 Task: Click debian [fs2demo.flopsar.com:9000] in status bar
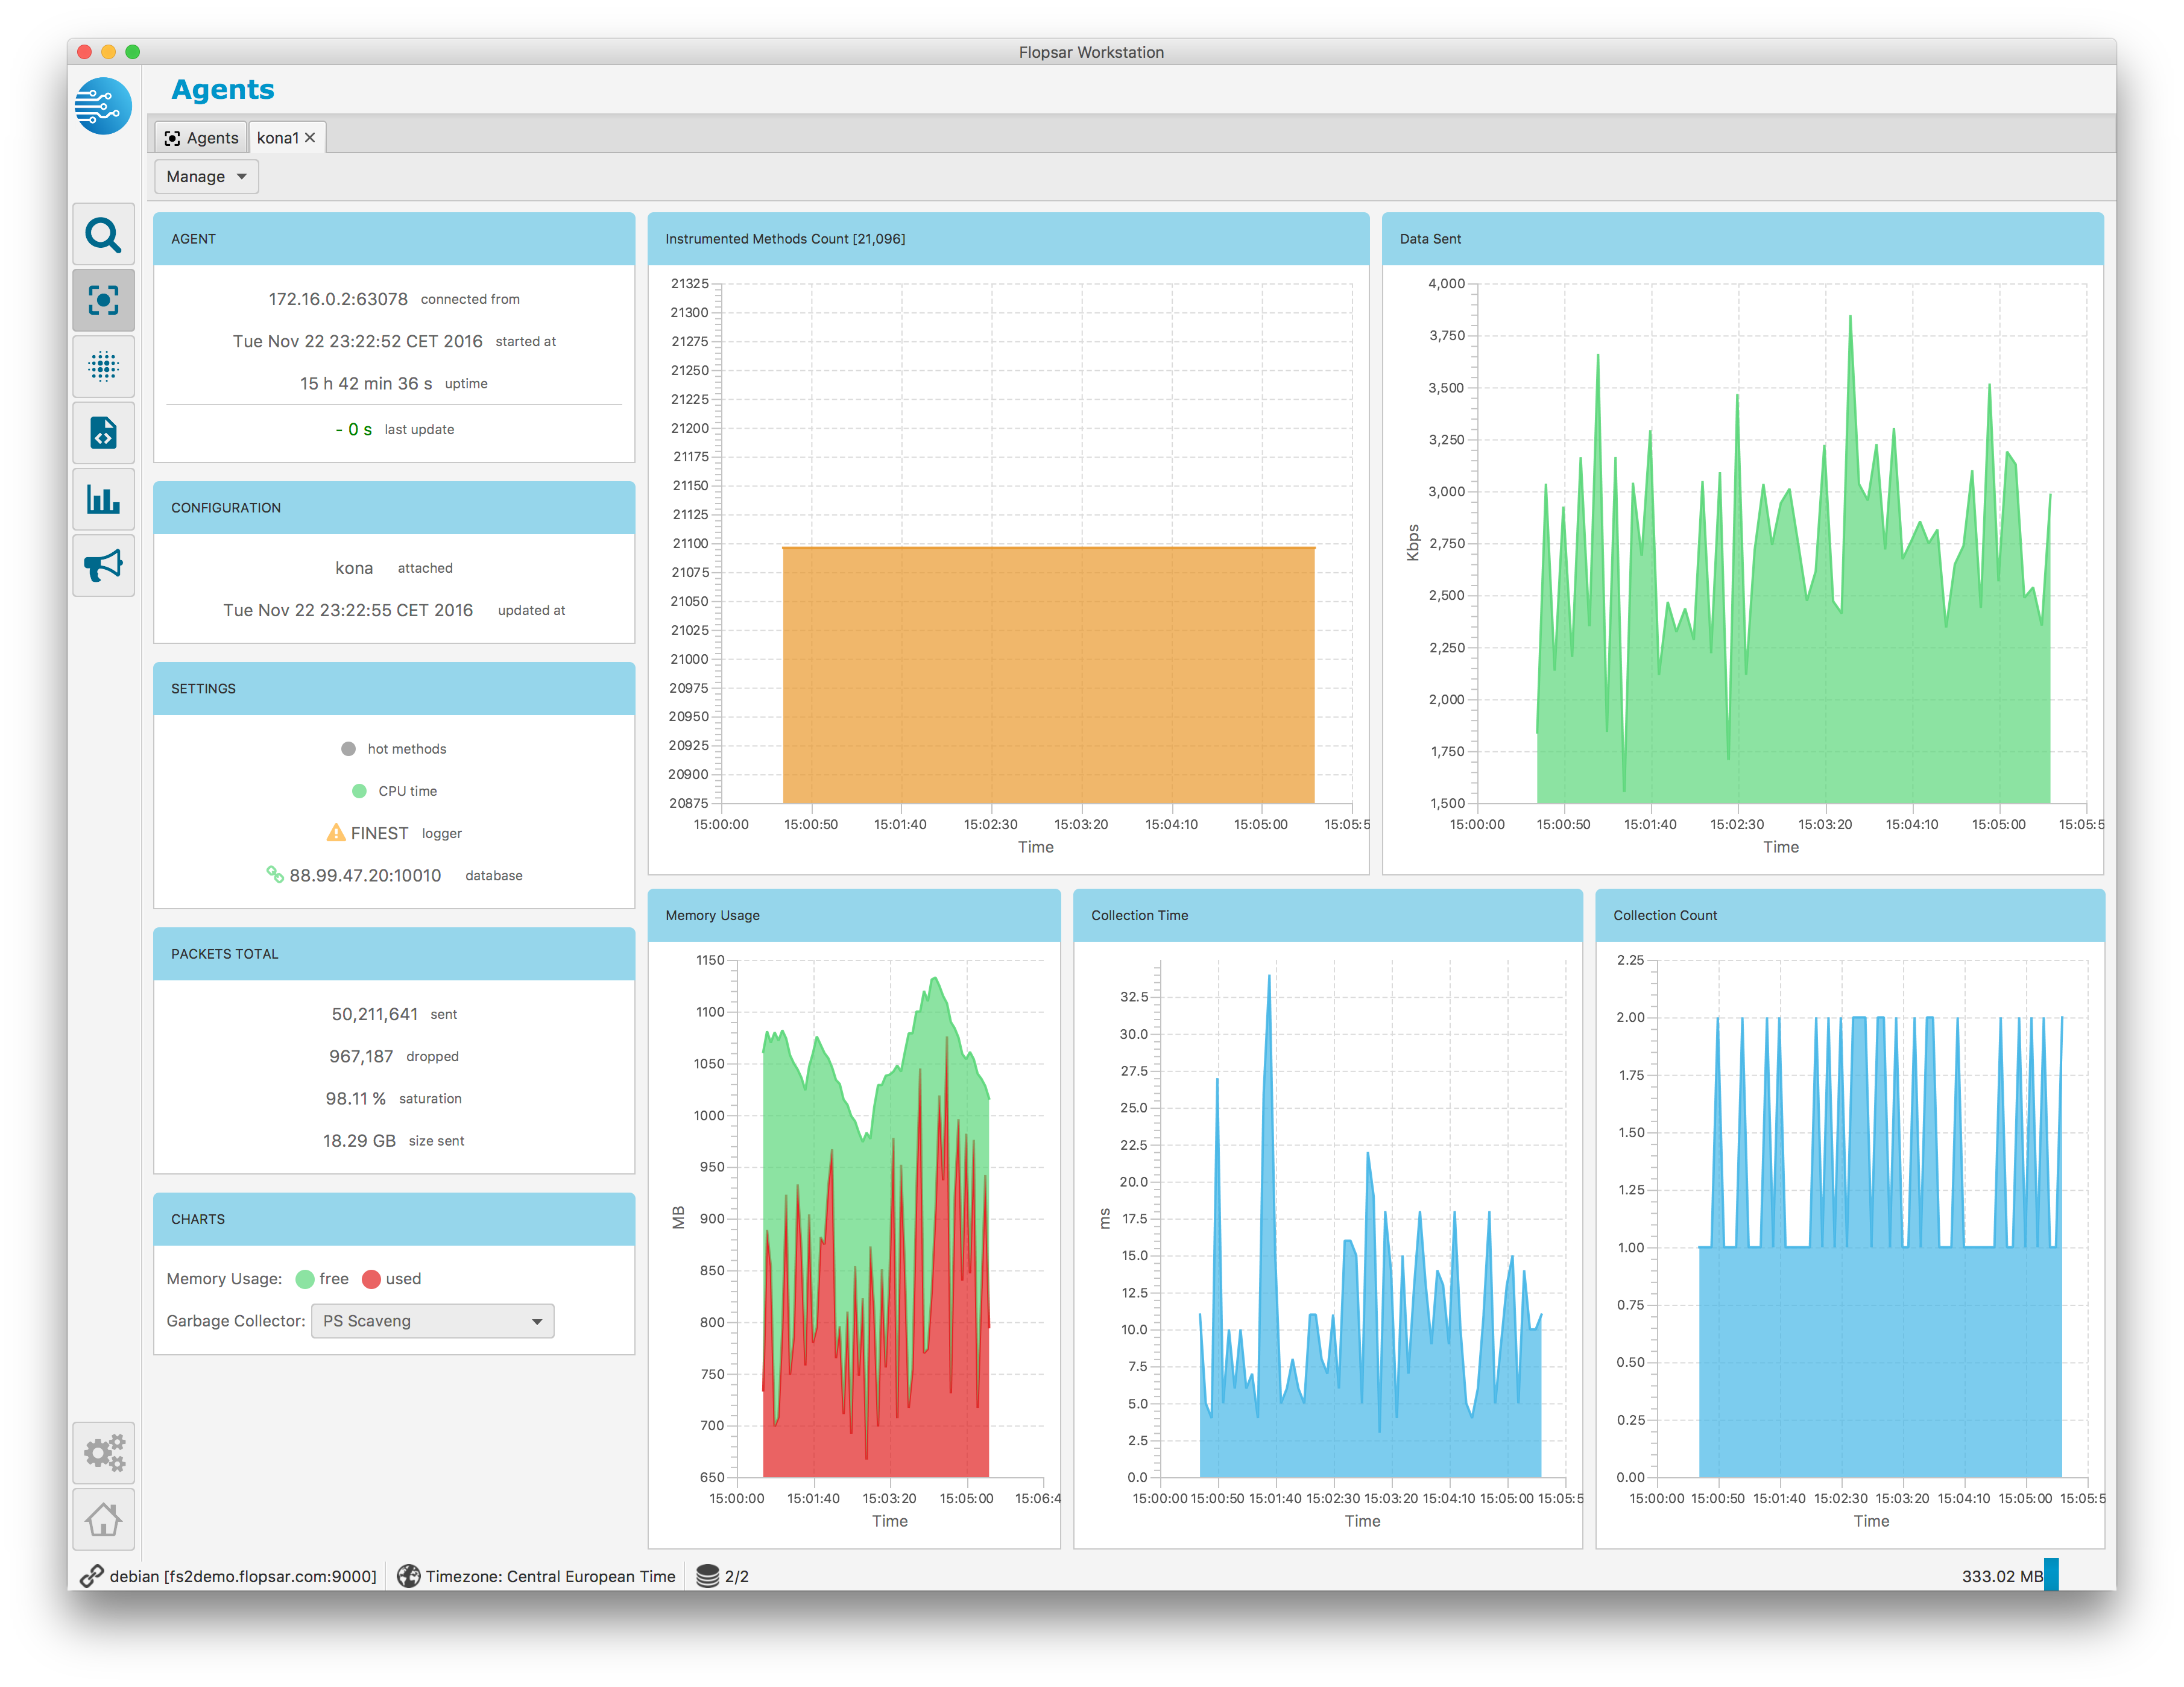pos(243,1576)
